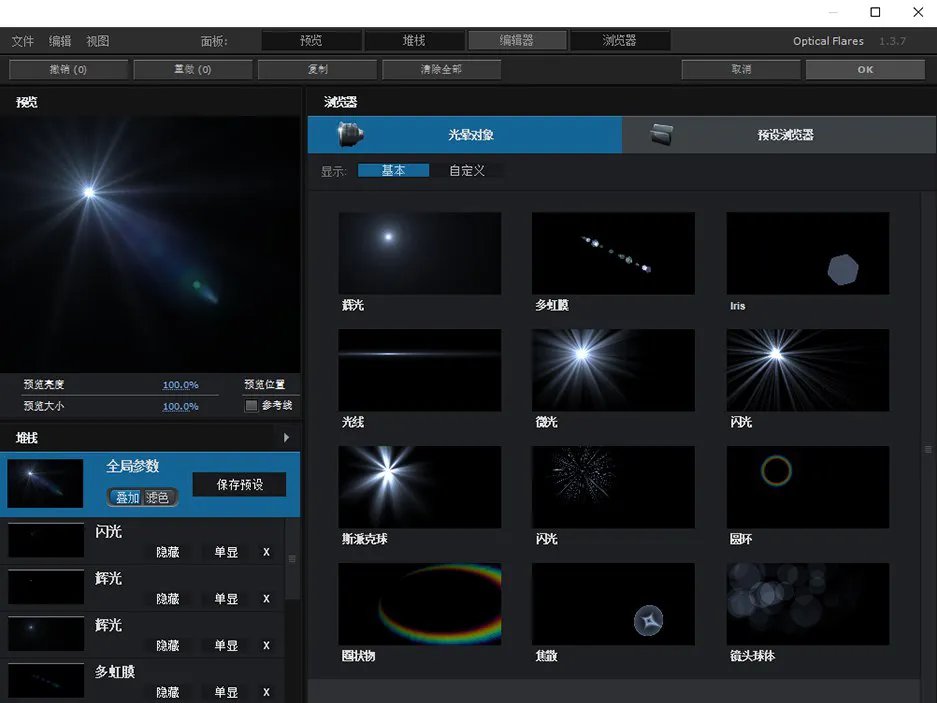
Task: Click the 斯派克球 spike ball element
Action: click(x=419, y=487)
